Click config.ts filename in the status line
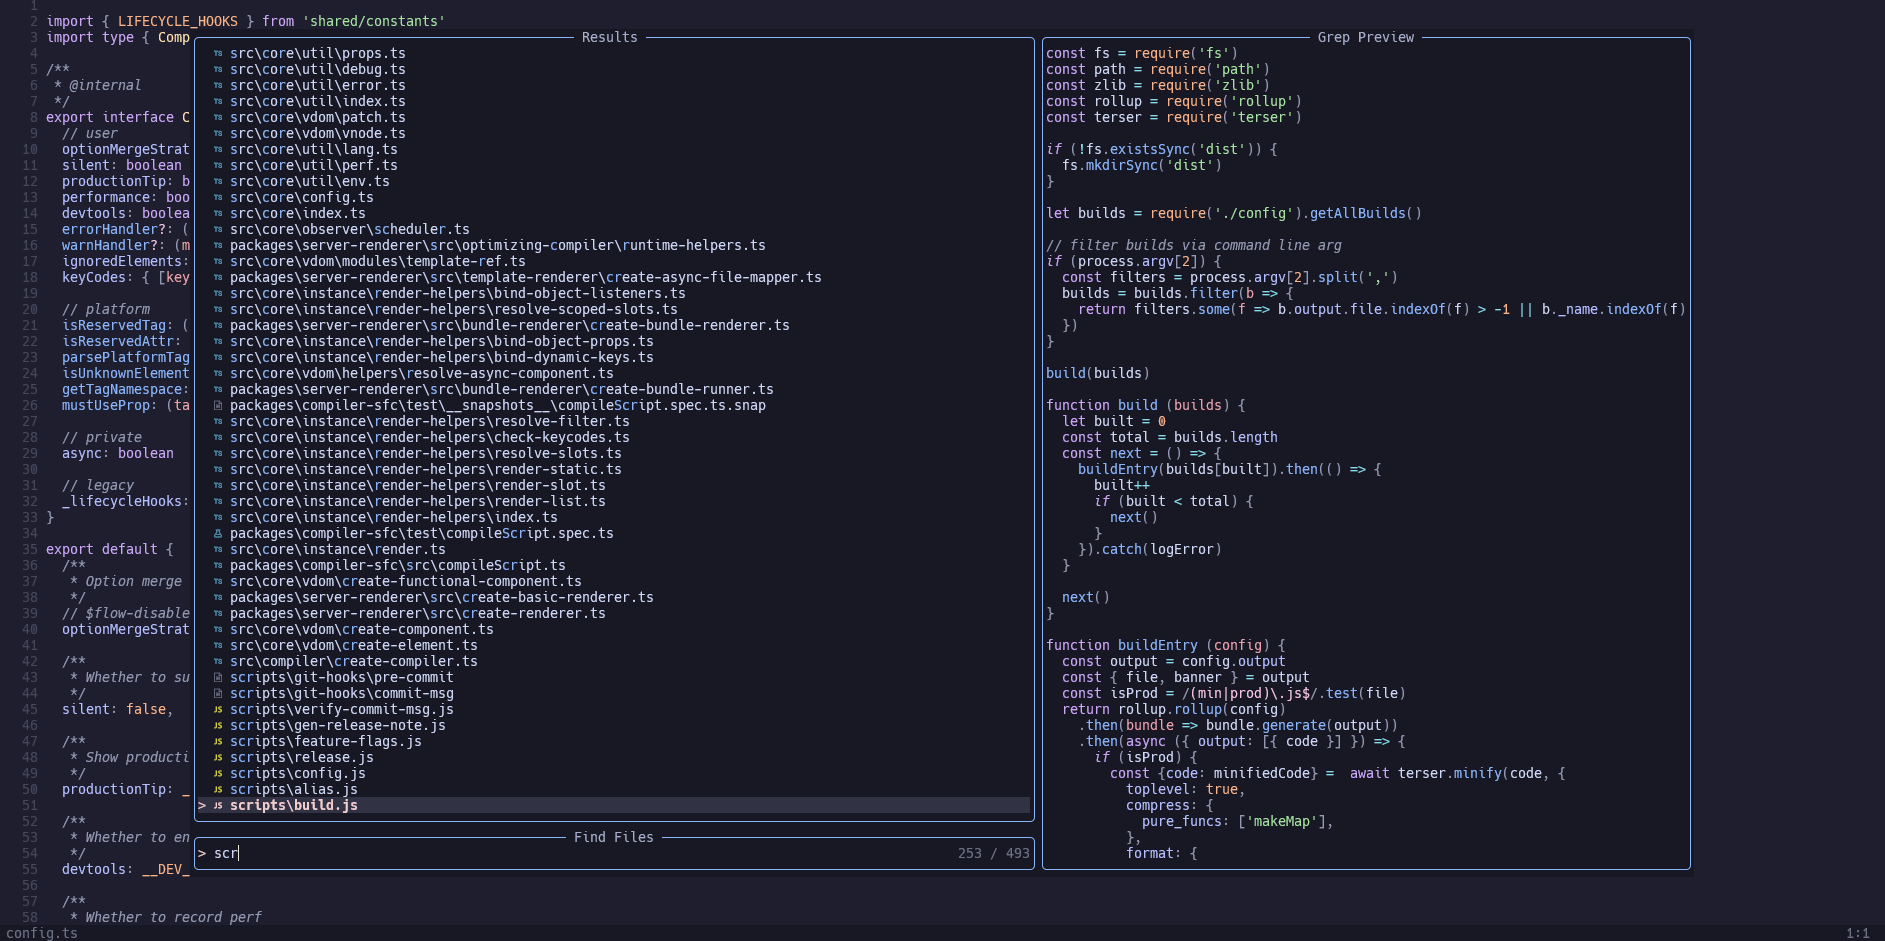This screenshot has height=941, width=1885. (42, 933)
